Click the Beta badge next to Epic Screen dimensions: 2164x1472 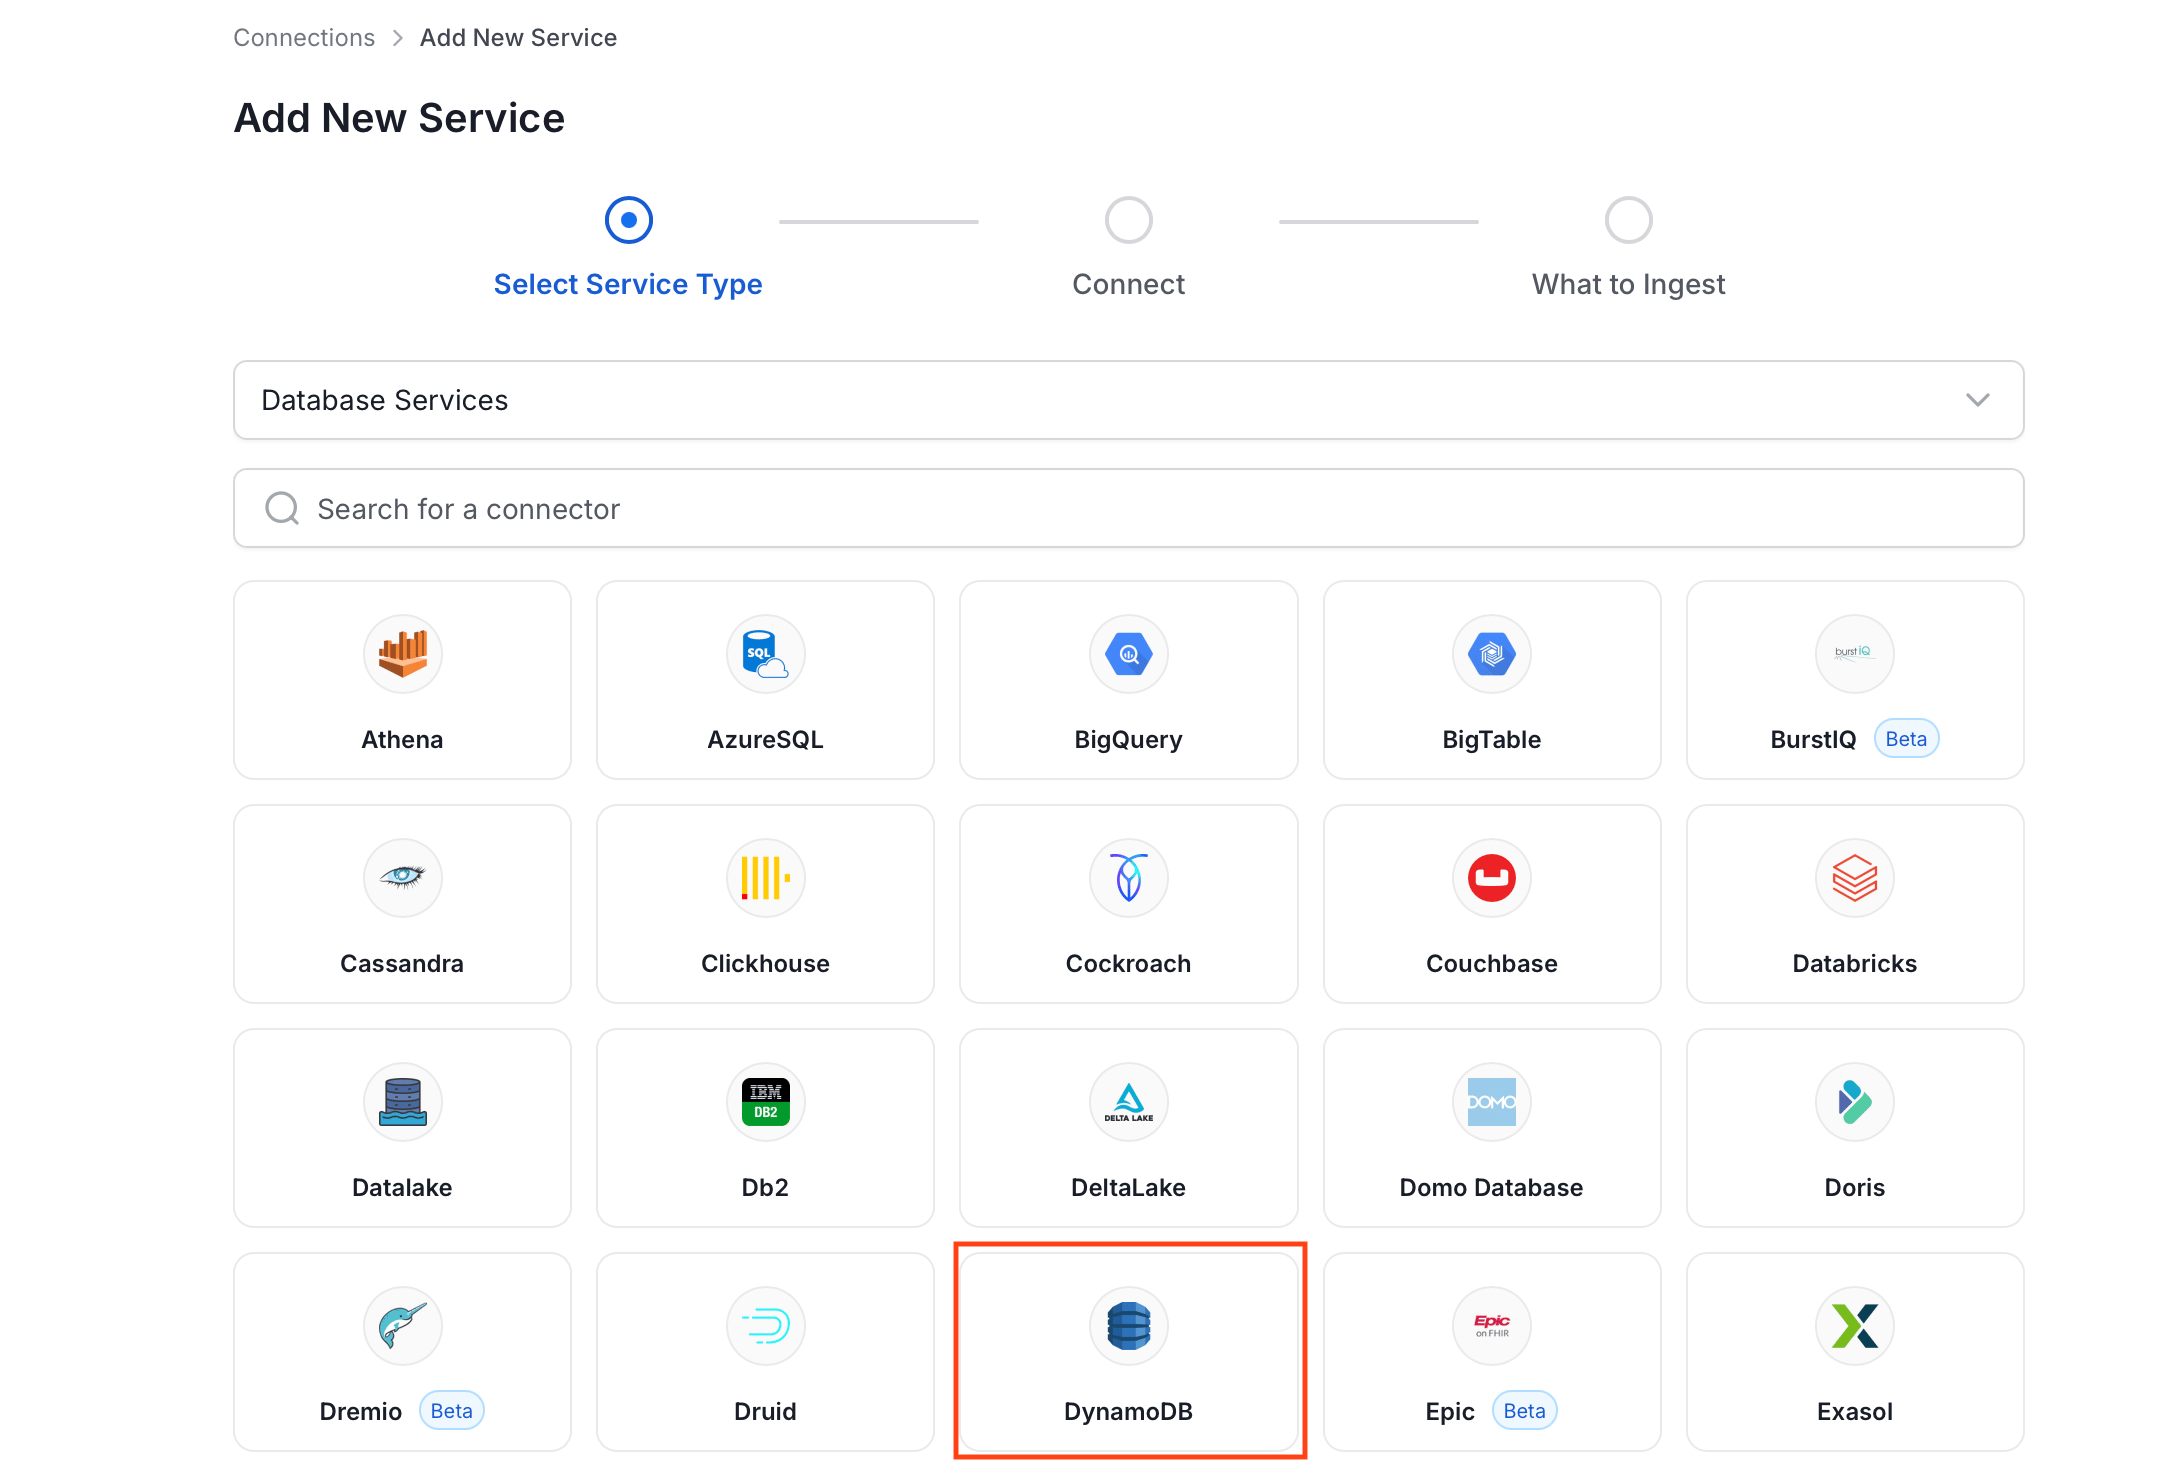[x=1524, y=1411]
